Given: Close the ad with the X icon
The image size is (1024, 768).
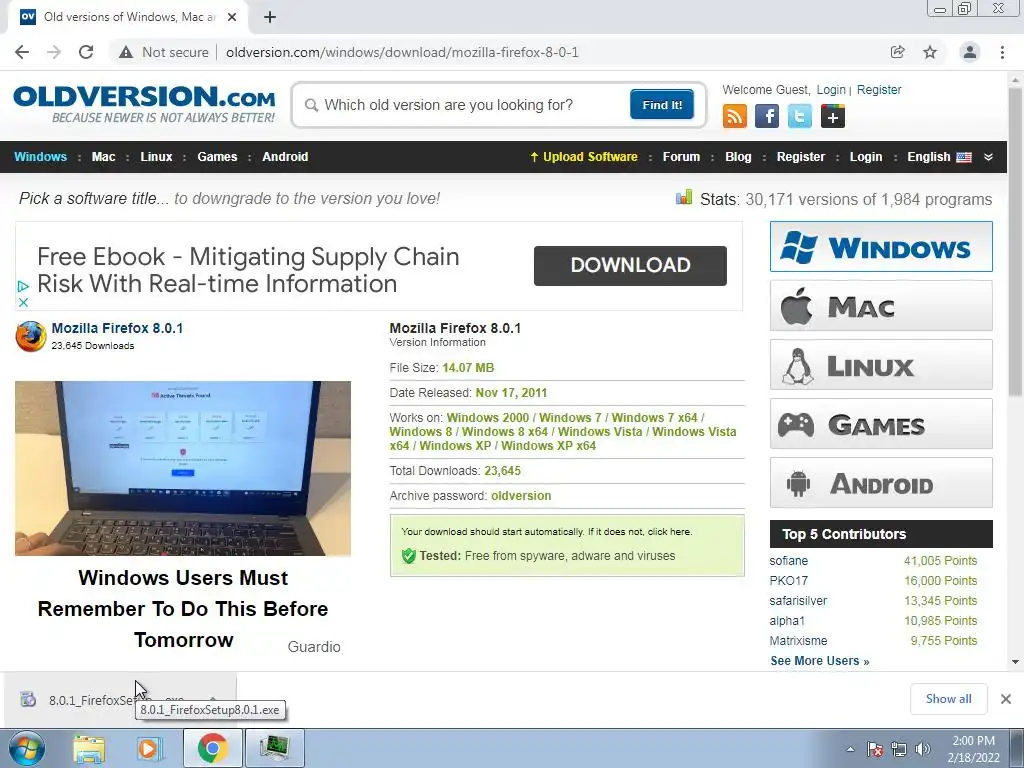Looking at the screenshot, I should 23,302.
